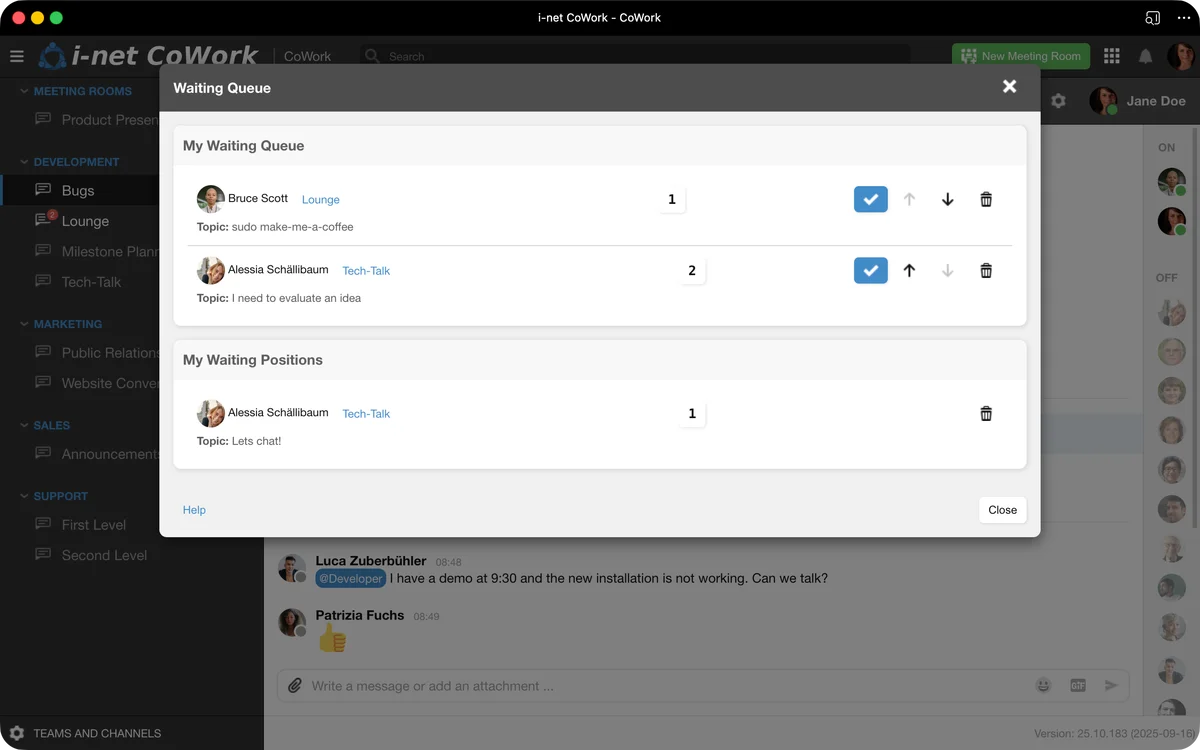The height and width of the screenshot is (750, 1200).
Task: Attach a file with the paperclip icon
Action: (x=295, y=686)
